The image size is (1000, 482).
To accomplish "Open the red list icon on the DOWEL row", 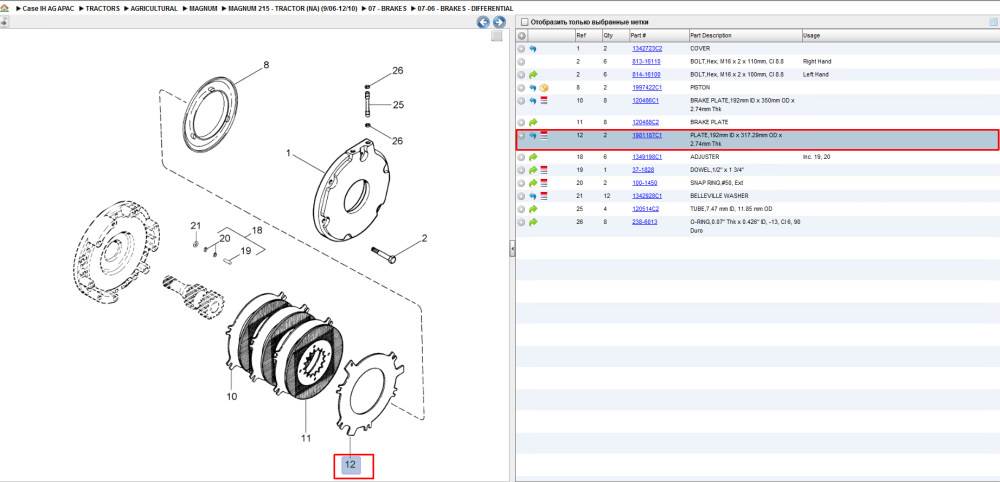I will tap(544, 170).
